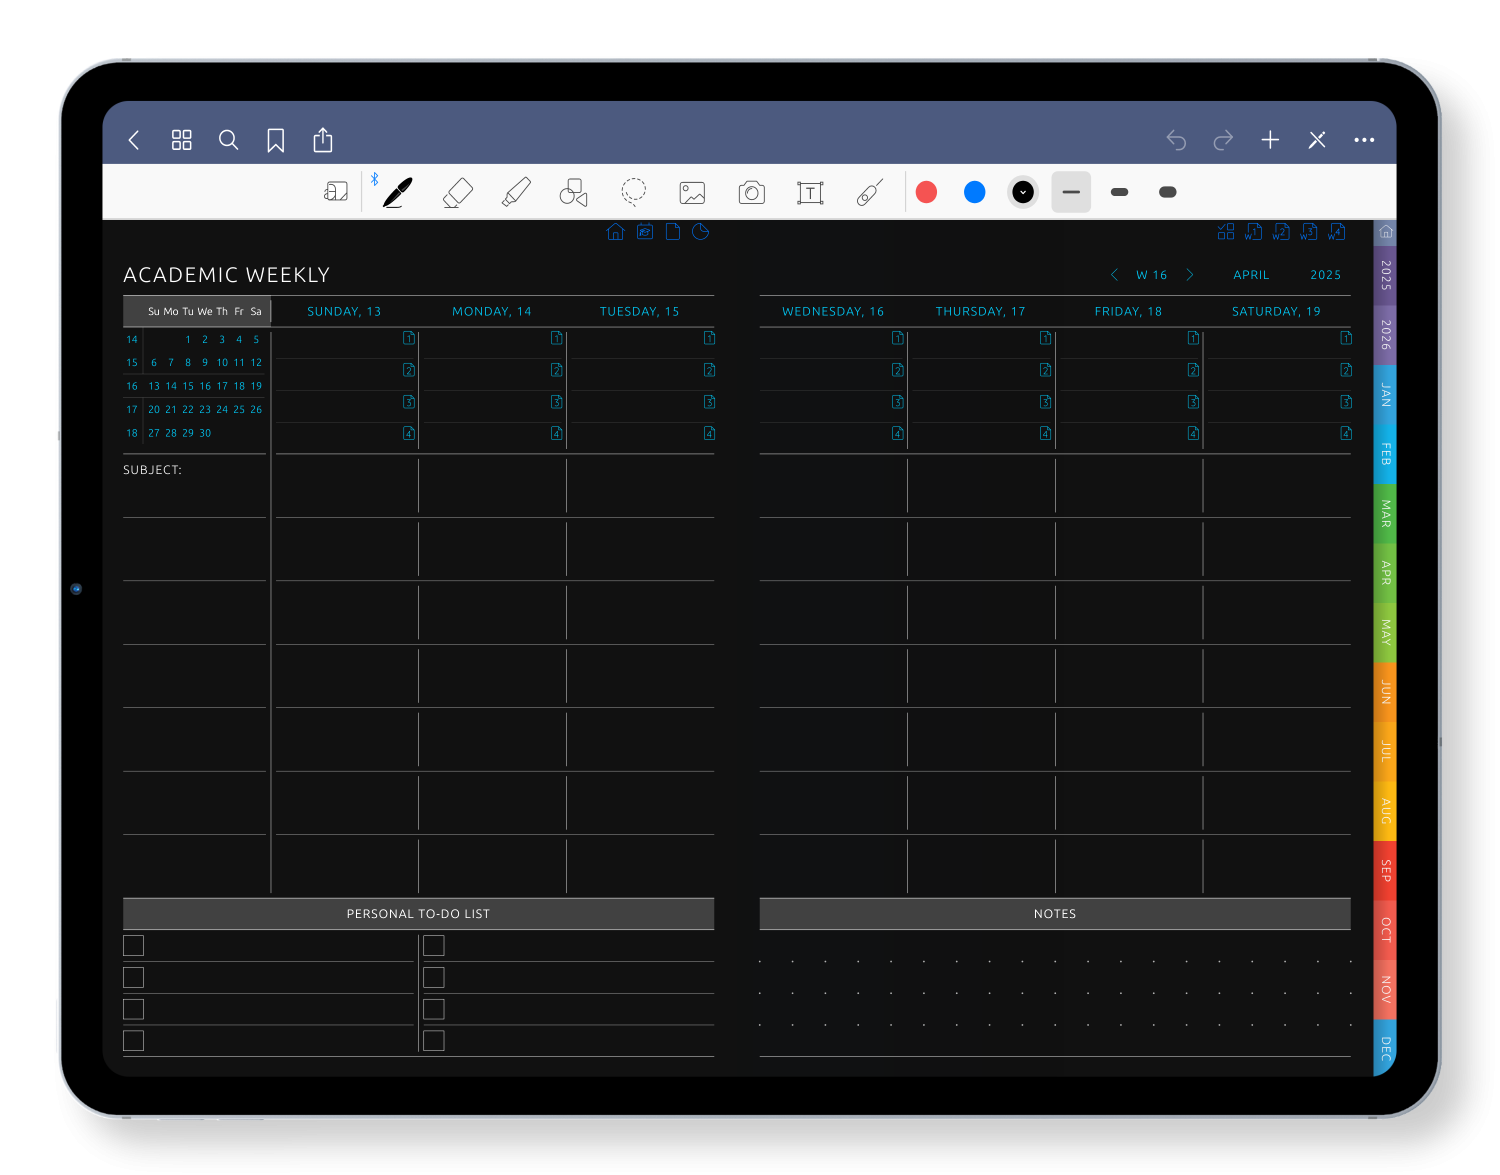Check the fourth box in right to-do column

[434, 1041]
